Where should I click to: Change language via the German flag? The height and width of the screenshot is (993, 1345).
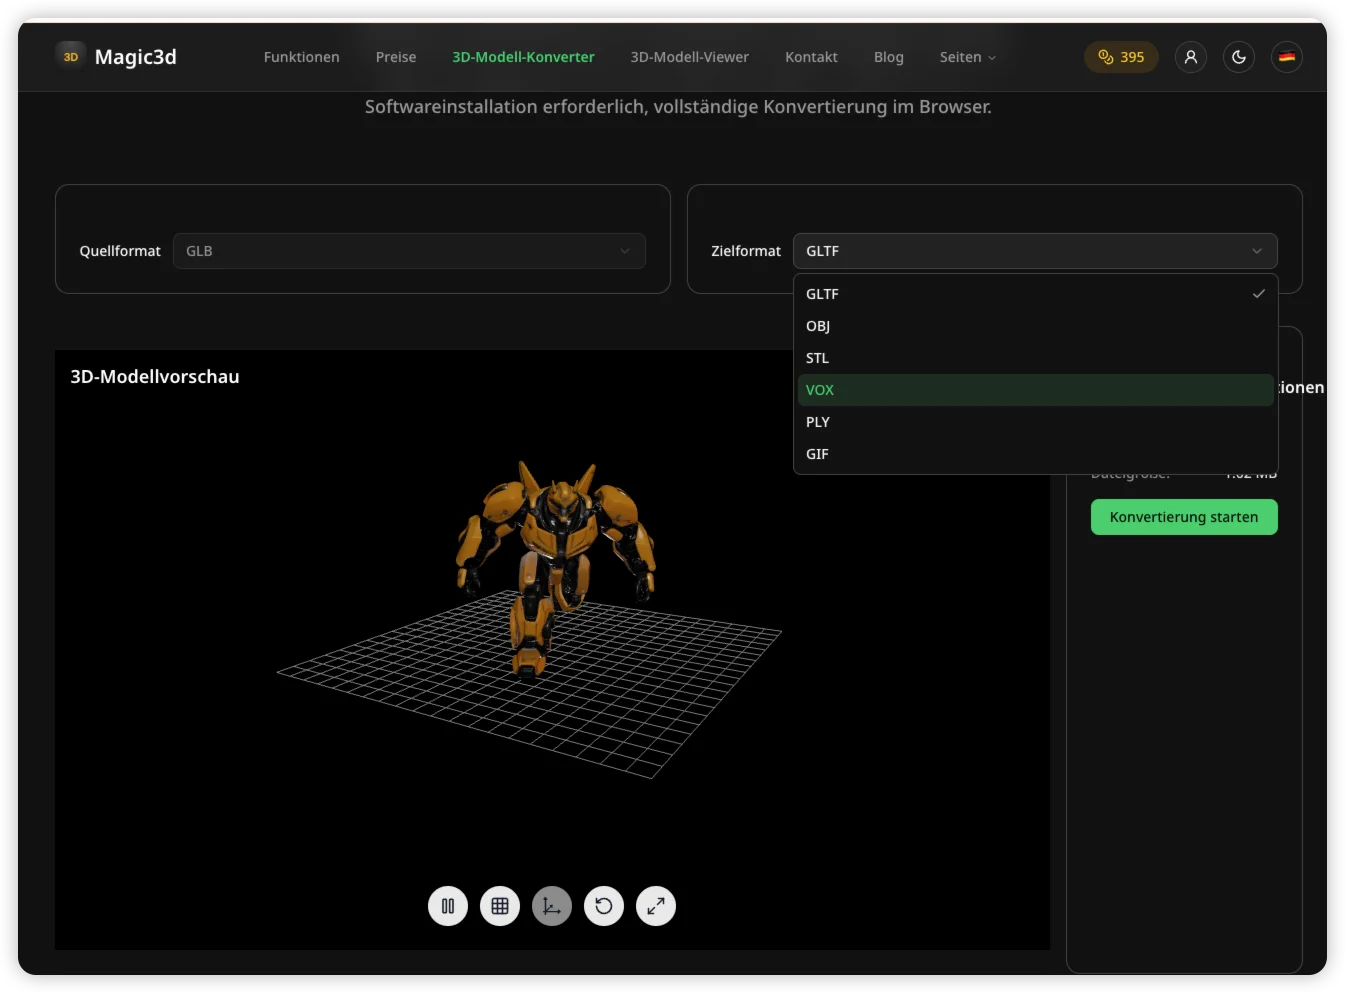pyautogui.click(x=1287, y=57)
